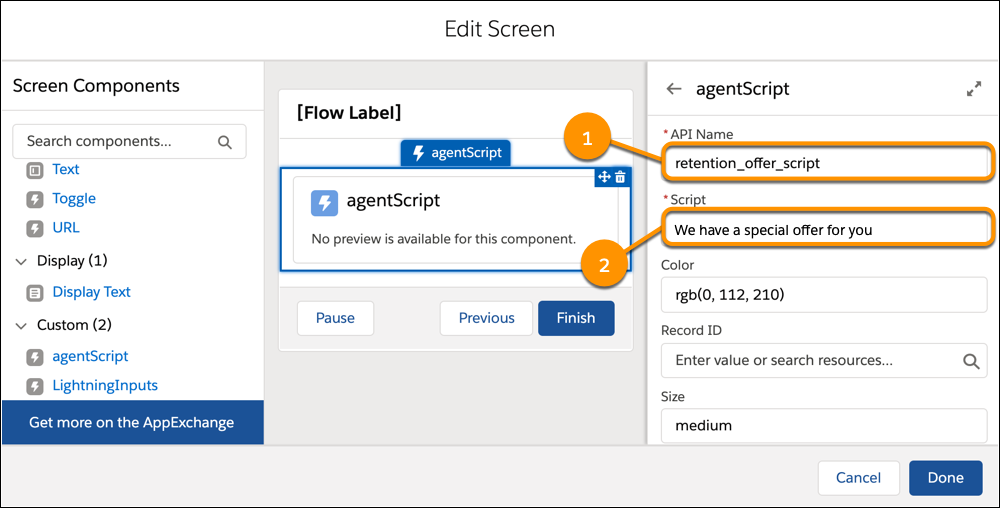Click the Done button

click(946, 478)
